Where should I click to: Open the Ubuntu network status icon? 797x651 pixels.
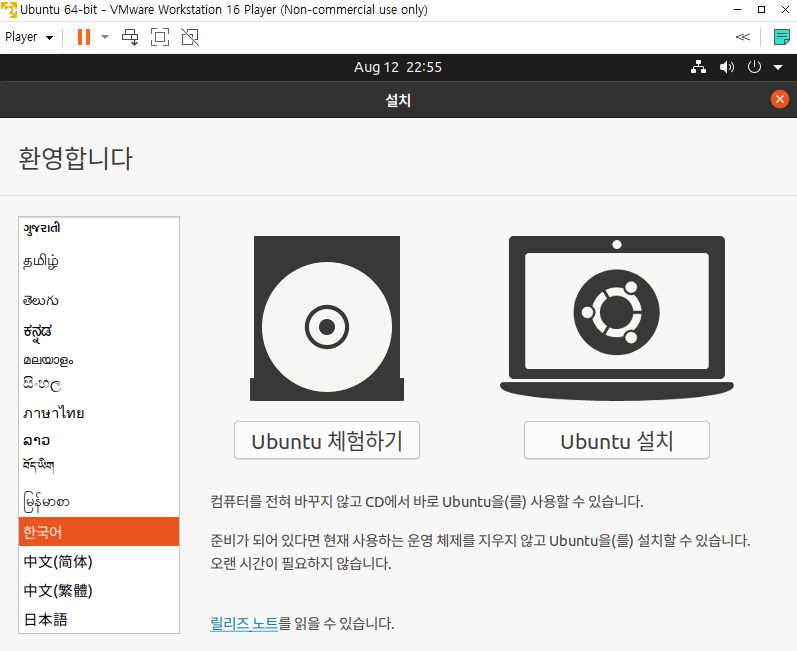tap(698, 67)
